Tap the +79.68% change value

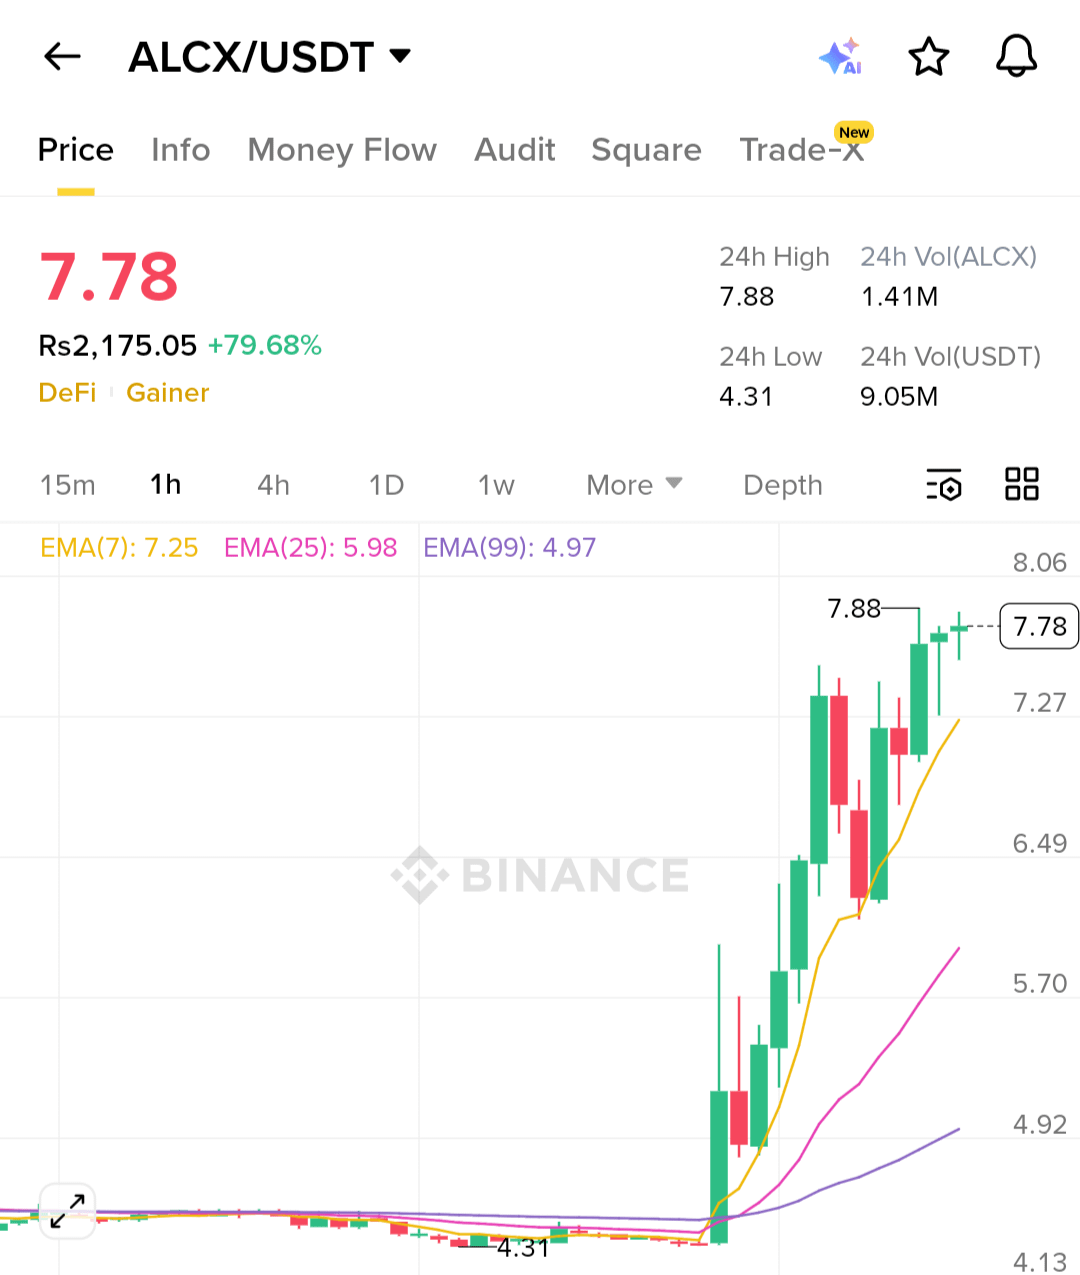[265, 345]
